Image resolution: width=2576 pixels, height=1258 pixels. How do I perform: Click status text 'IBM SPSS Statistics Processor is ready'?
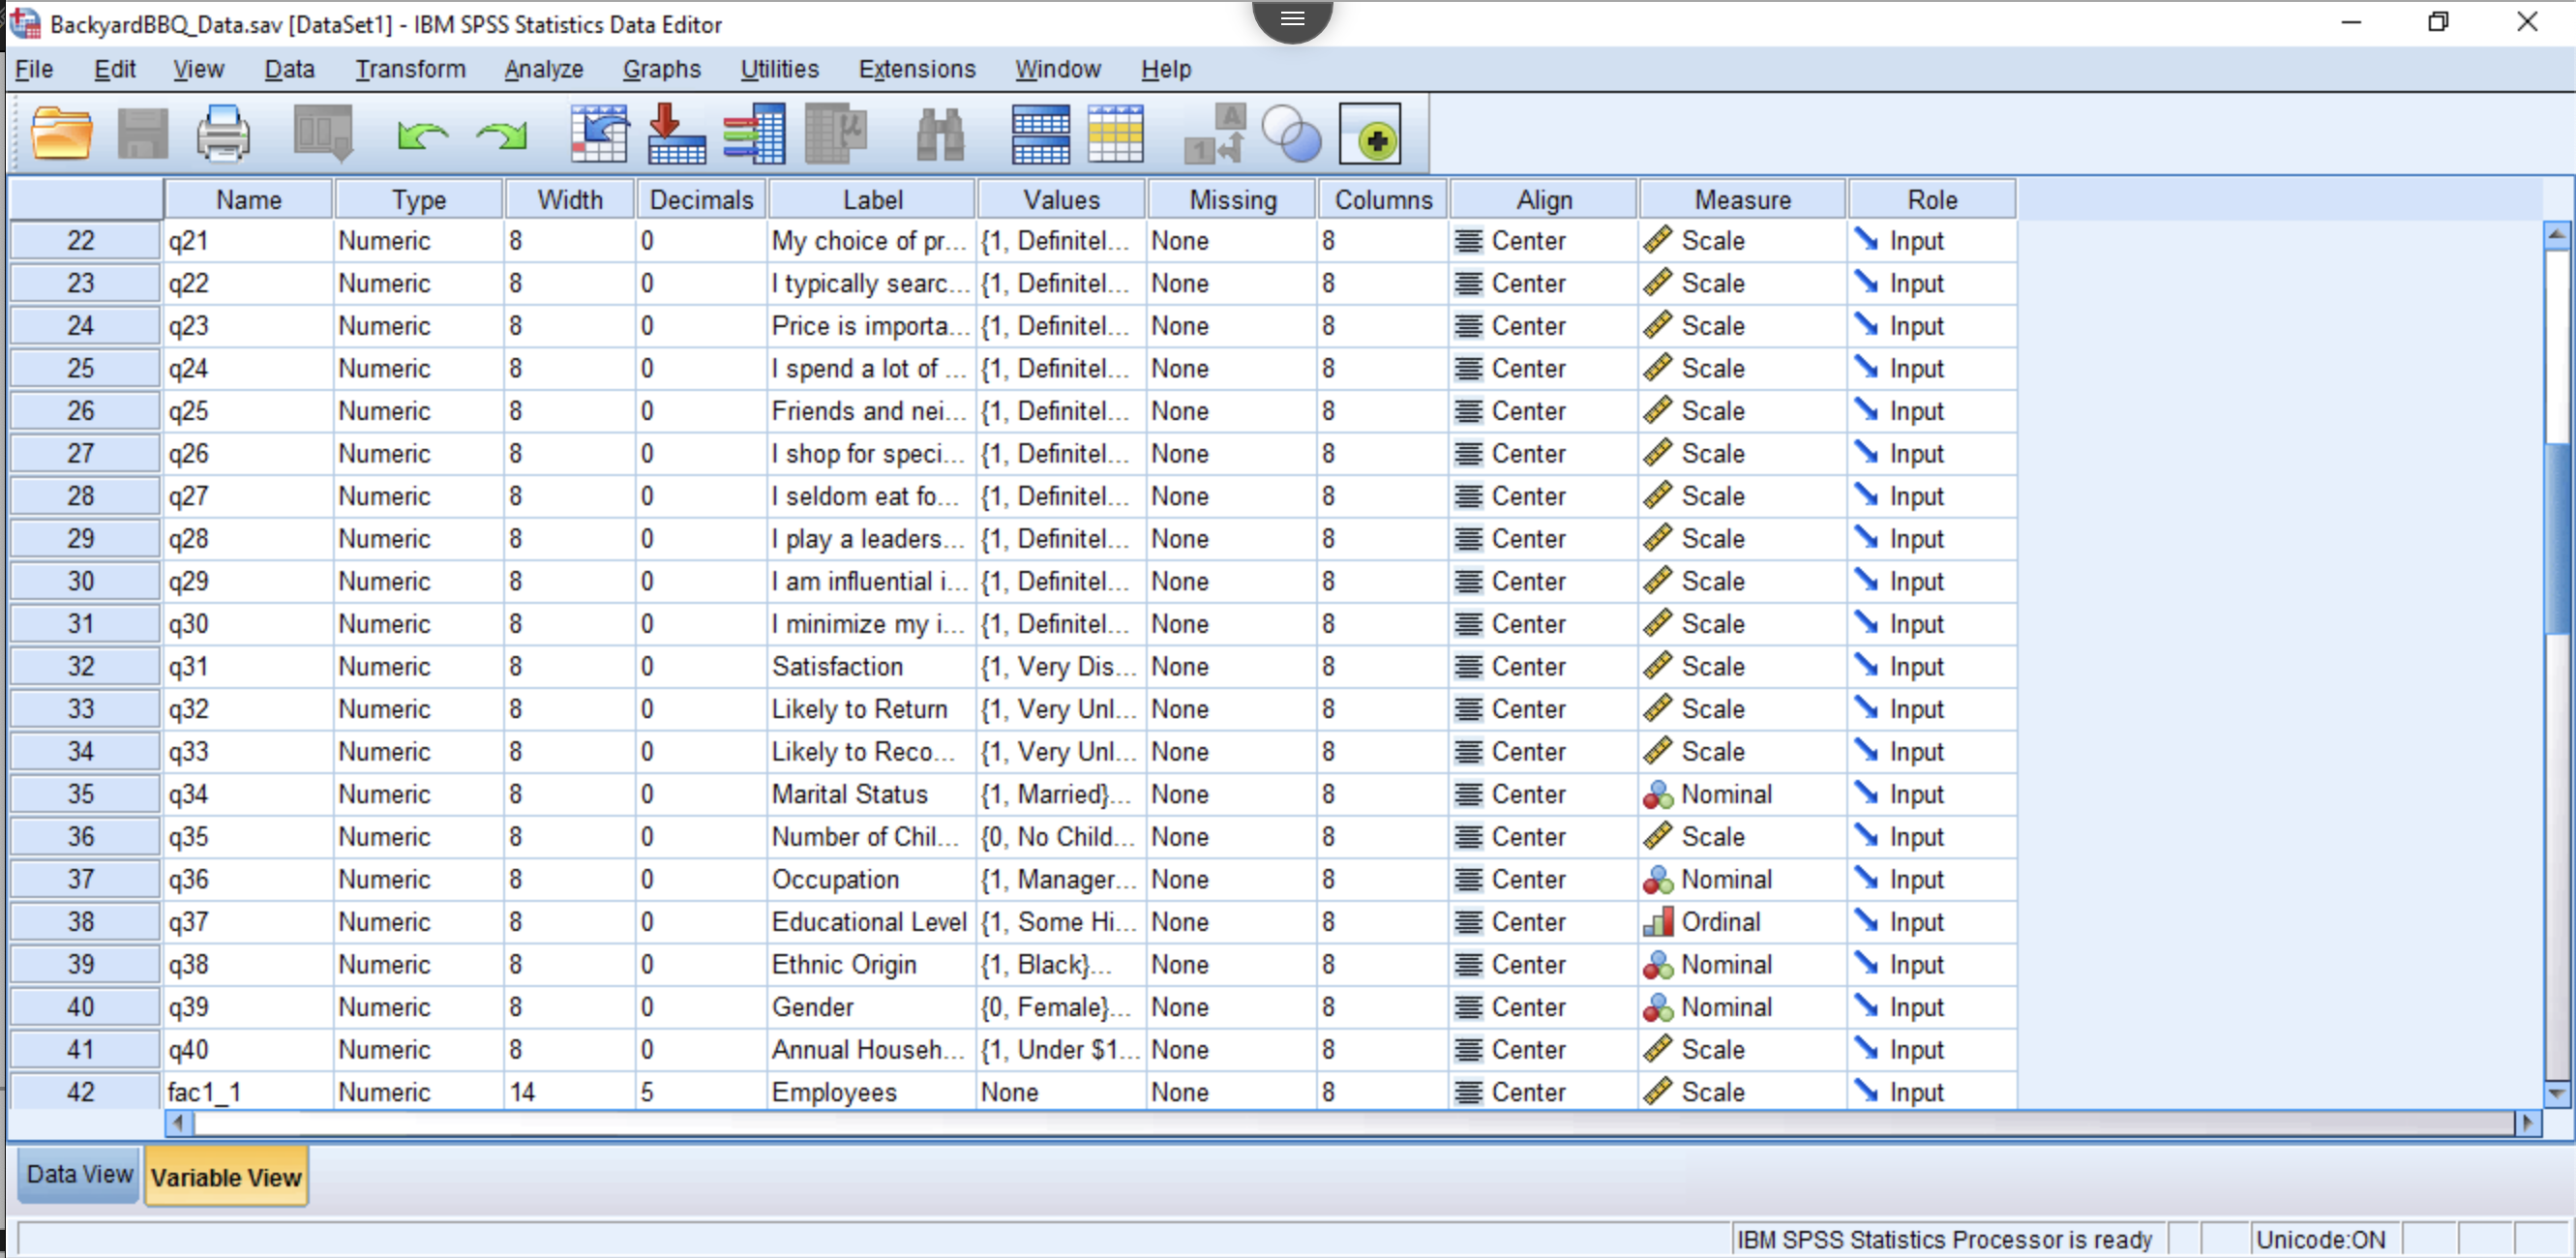(x=1944, y=1239)
